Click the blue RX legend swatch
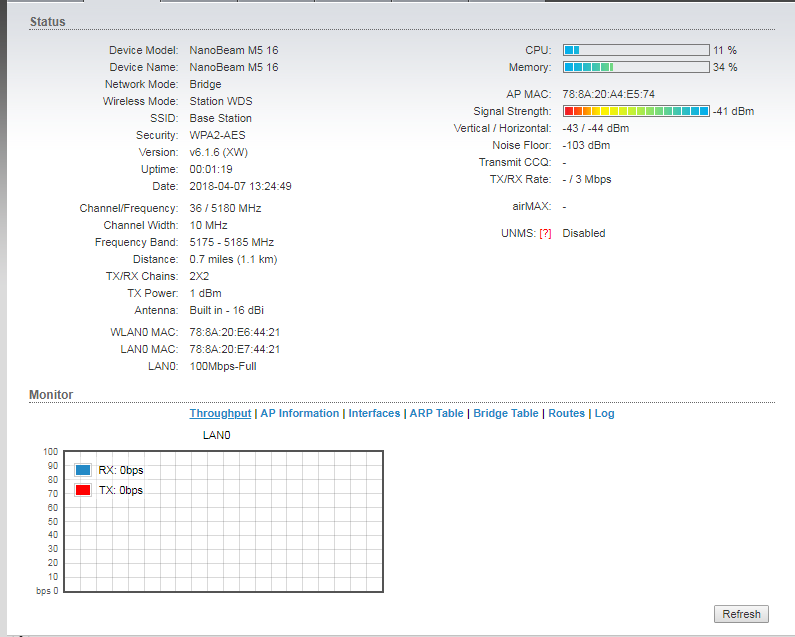Screen dimensions: 795x637 pos(83,470)
